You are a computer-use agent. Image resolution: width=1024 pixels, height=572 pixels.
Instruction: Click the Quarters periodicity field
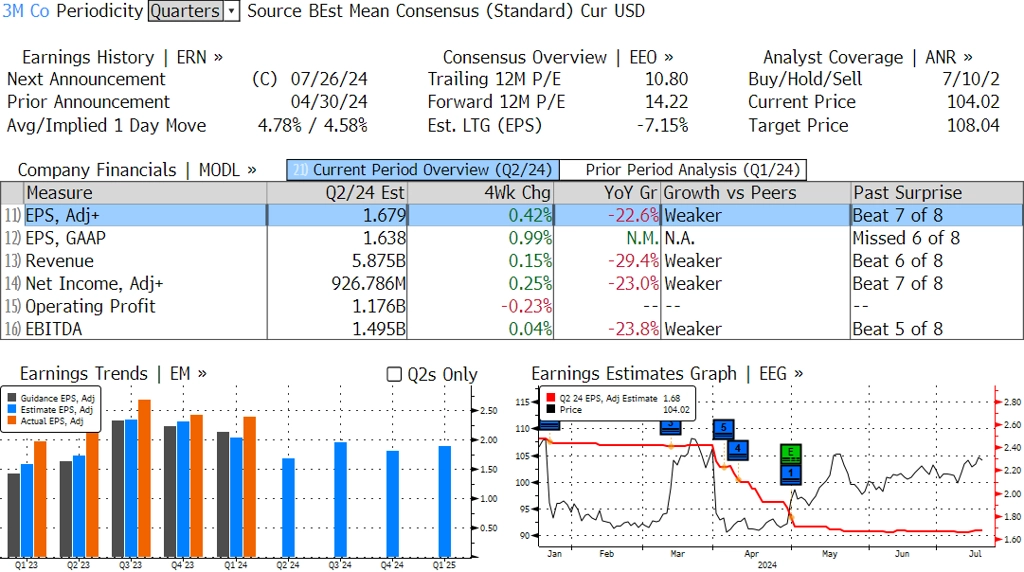pos(185,11)
